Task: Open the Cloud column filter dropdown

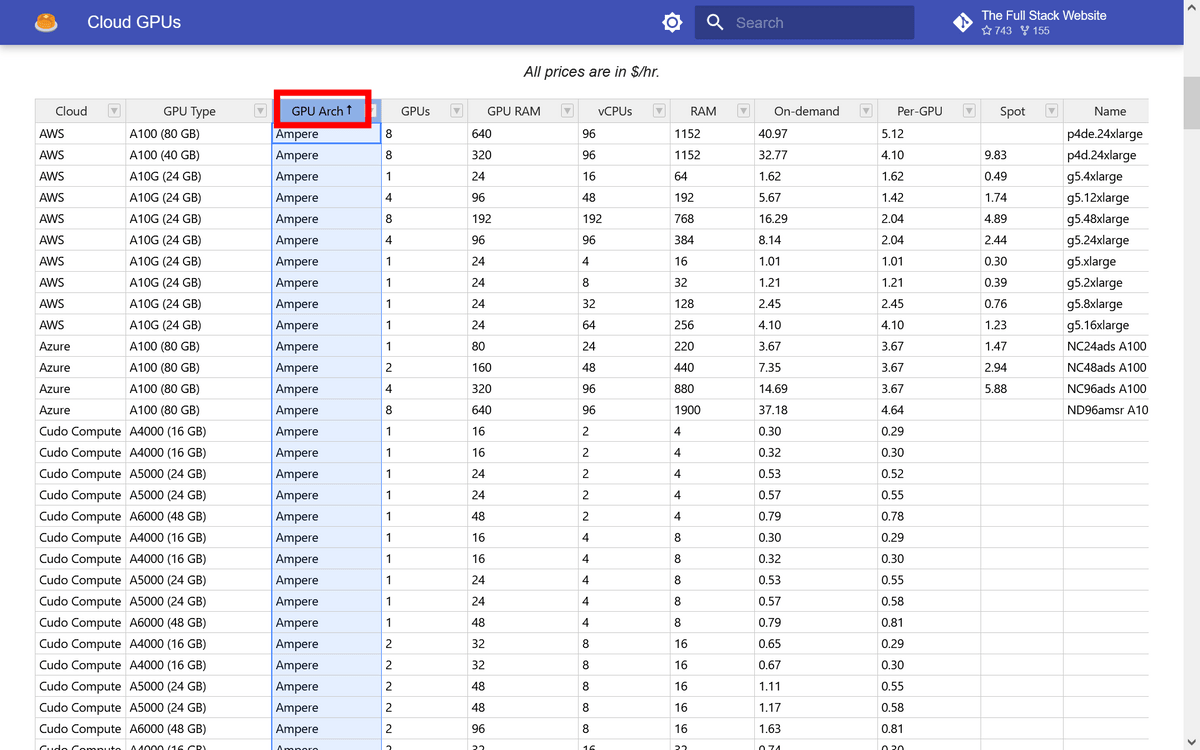Action: [114, 111]
